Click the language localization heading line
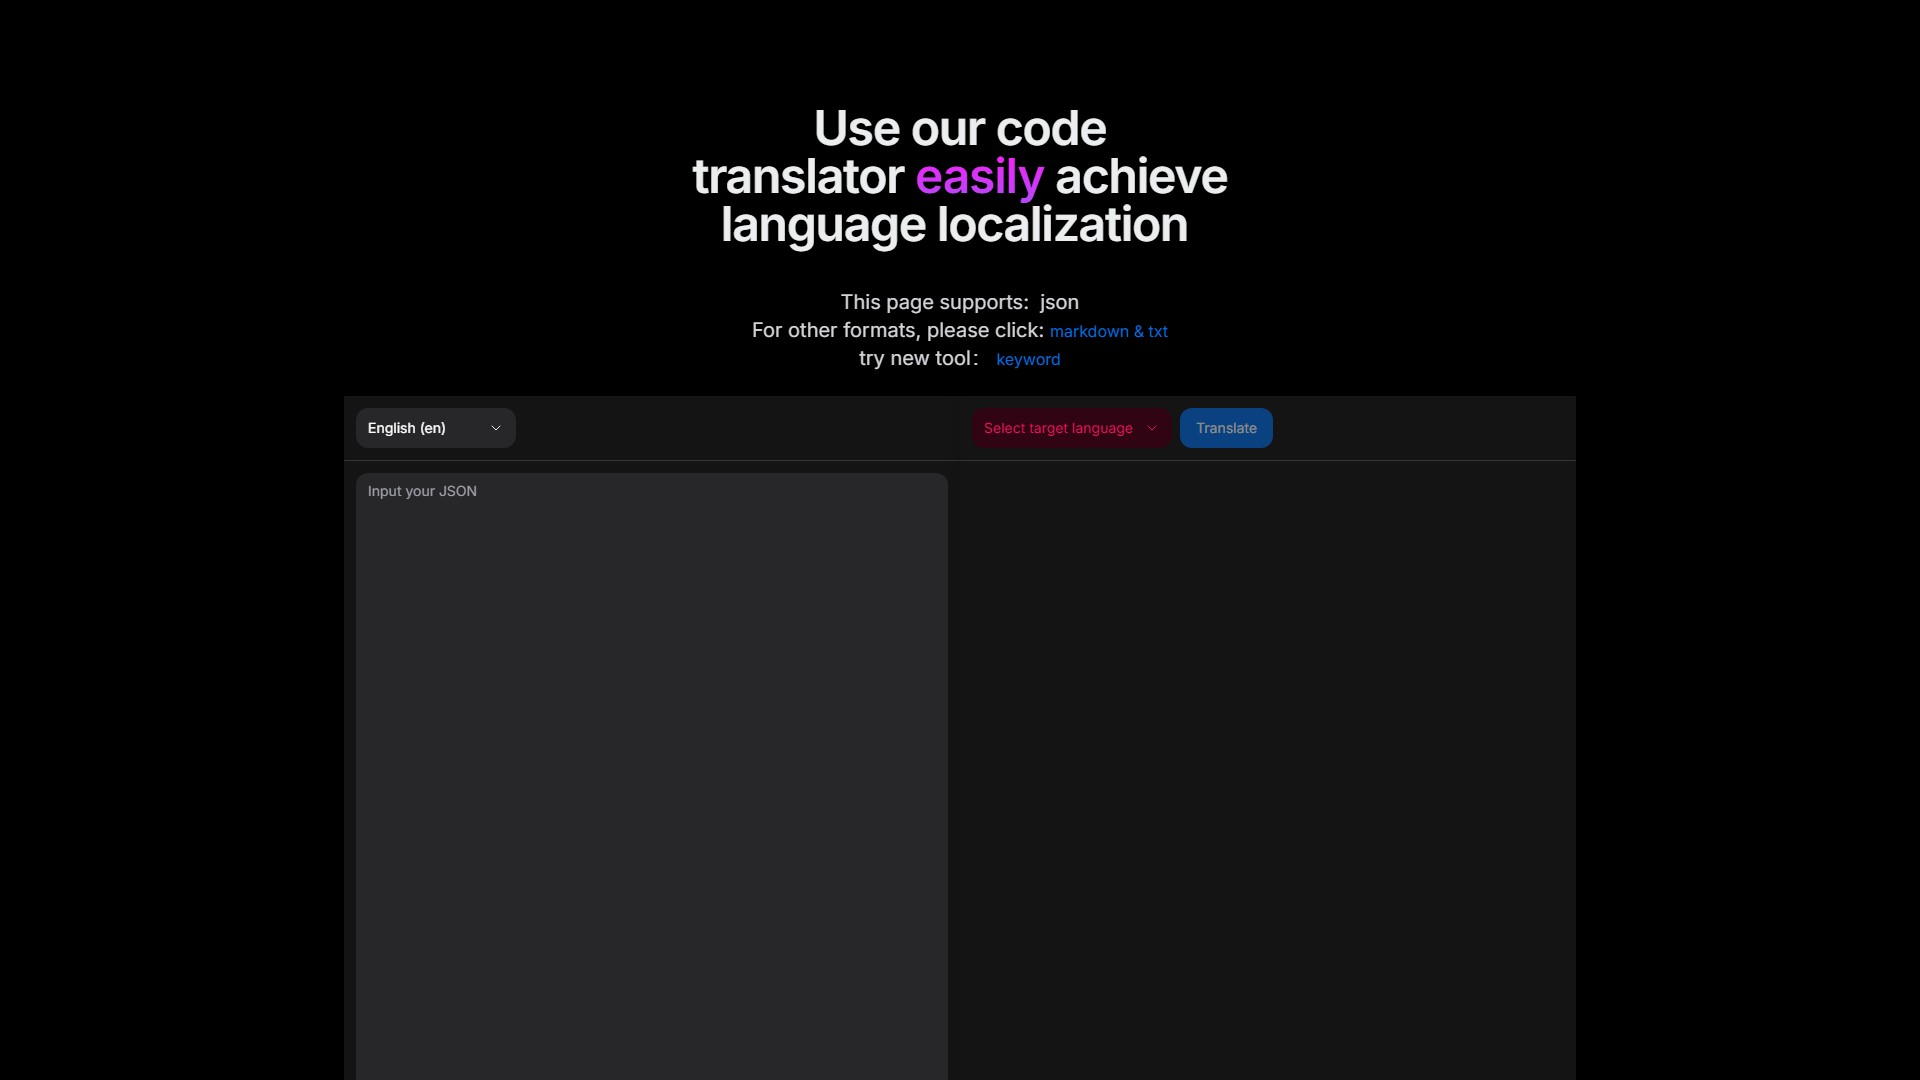1920x1080 pixels. pyautogui.click(x=954, y=225)
